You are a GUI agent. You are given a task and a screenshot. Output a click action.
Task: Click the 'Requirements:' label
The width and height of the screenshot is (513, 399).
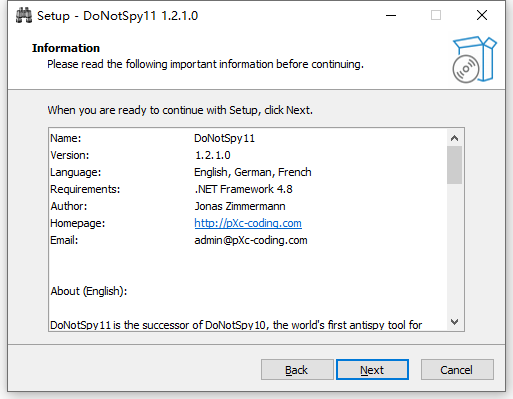coord(85,189)
